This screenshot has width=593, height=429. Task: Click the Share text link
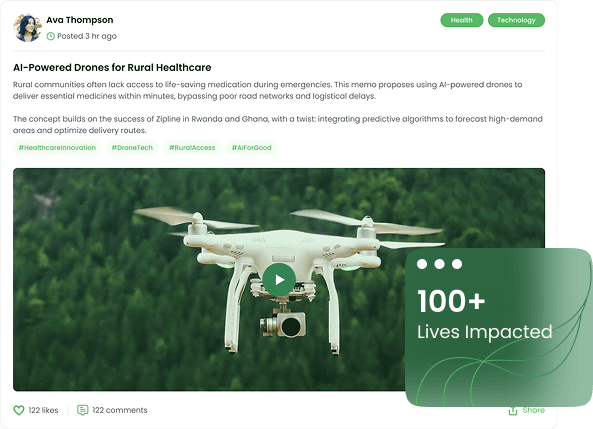[x=534, y=410]
